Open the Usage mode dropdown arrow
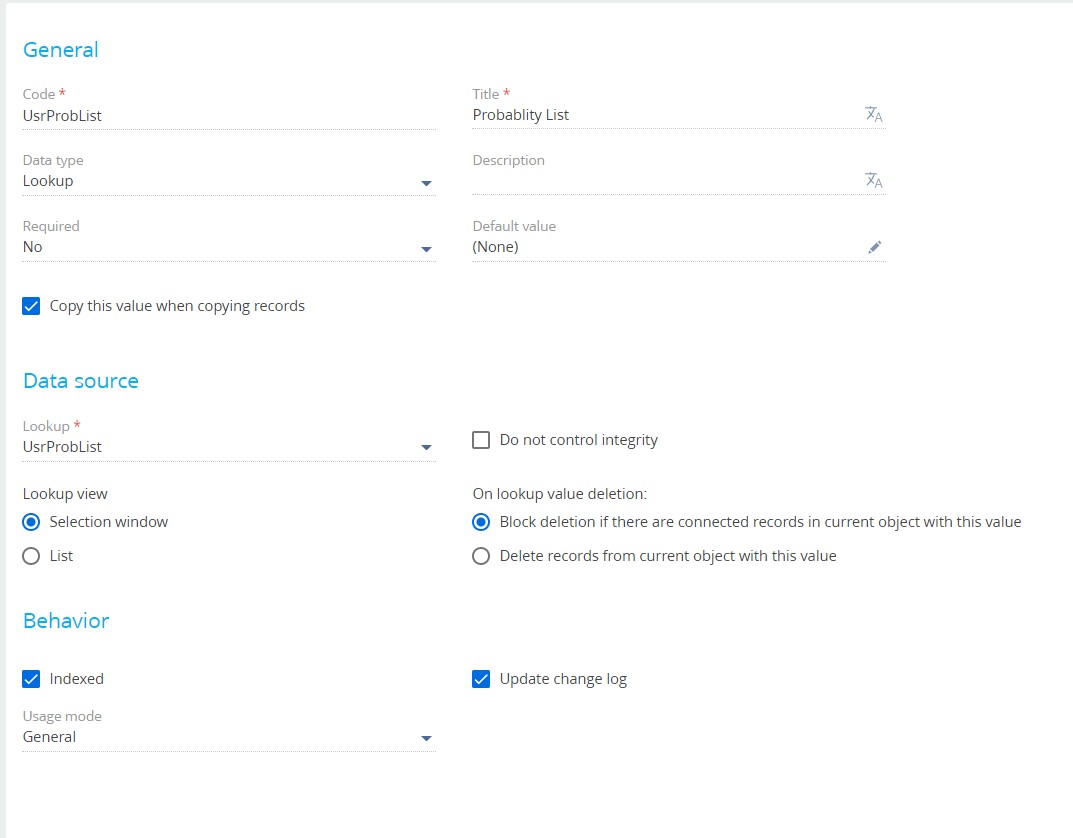The image size is (1073, 838). pos(426,738)
